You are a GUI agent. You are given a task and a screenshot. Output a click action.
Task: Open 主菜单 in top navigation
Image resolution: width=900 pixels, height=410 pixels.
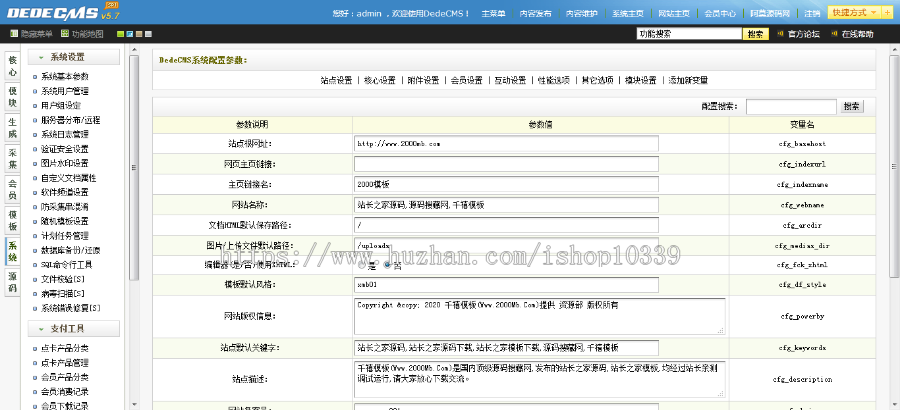pyautogui.click(x=494, y=13)
